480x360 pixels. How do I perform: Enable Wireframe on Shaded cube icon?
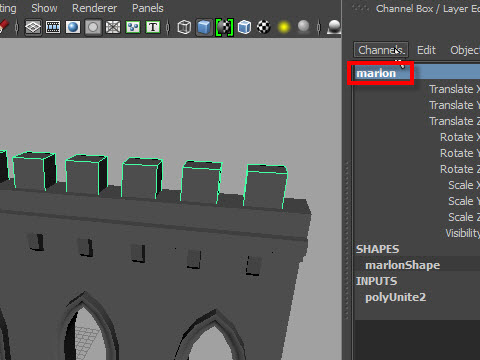[244, 27]
